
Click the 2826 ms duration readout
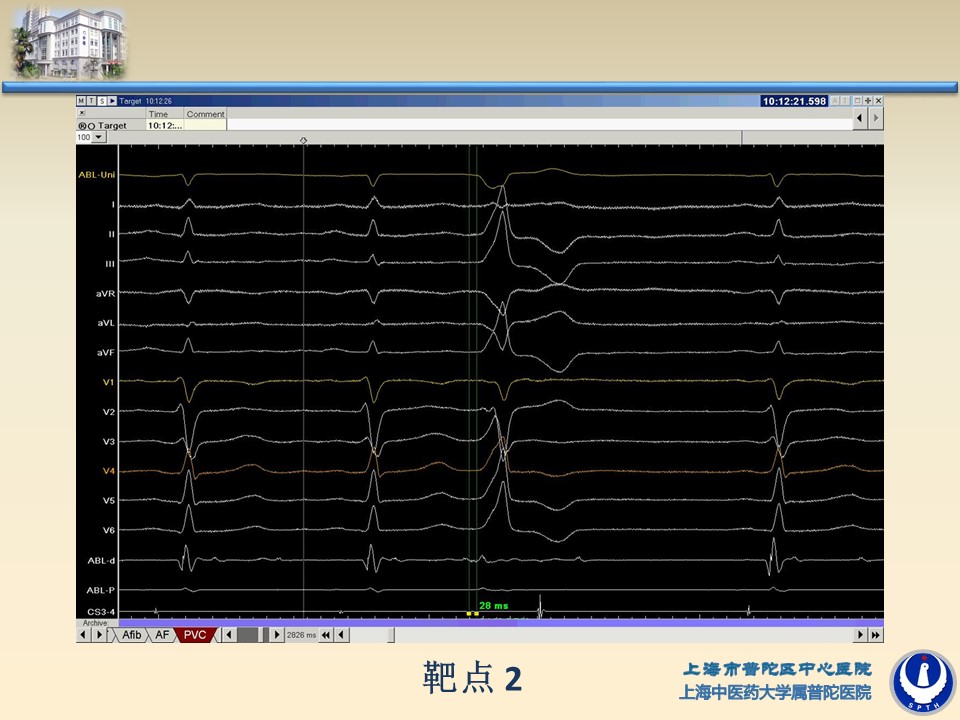(301, 635)
